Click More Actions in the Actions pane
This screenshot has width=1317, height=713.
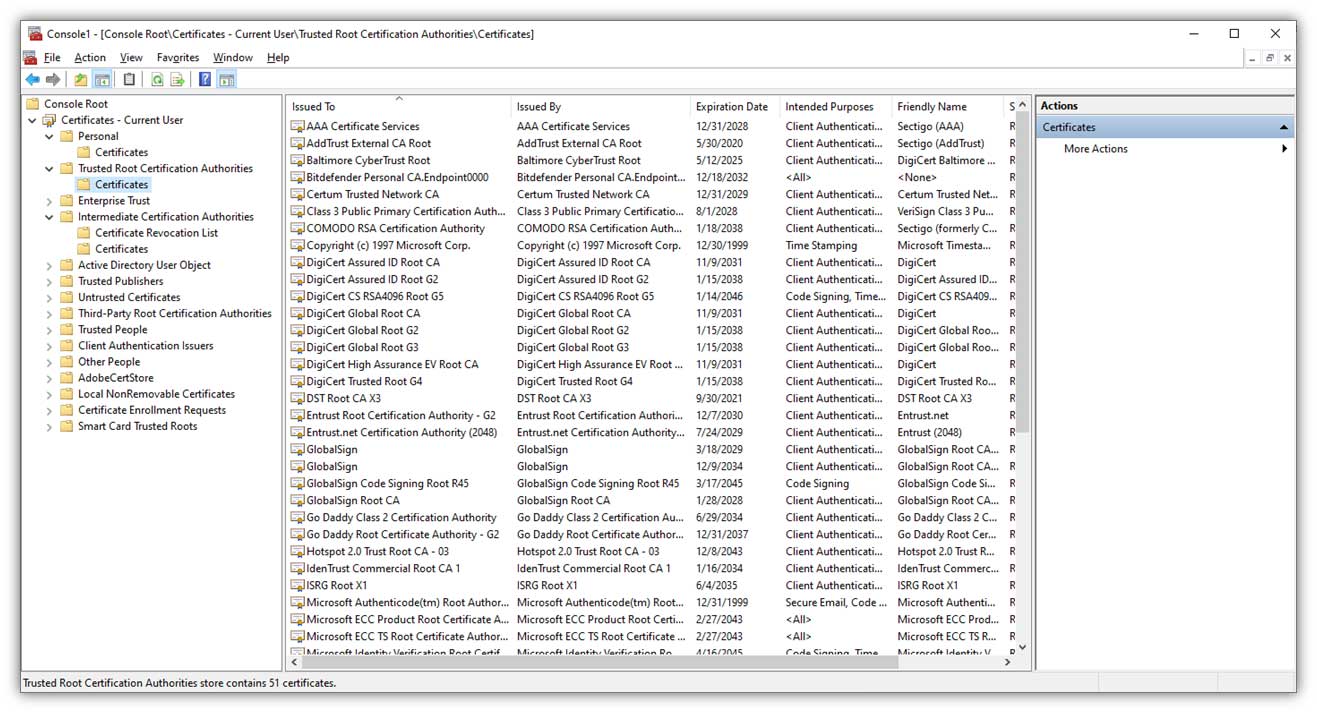1095,149
